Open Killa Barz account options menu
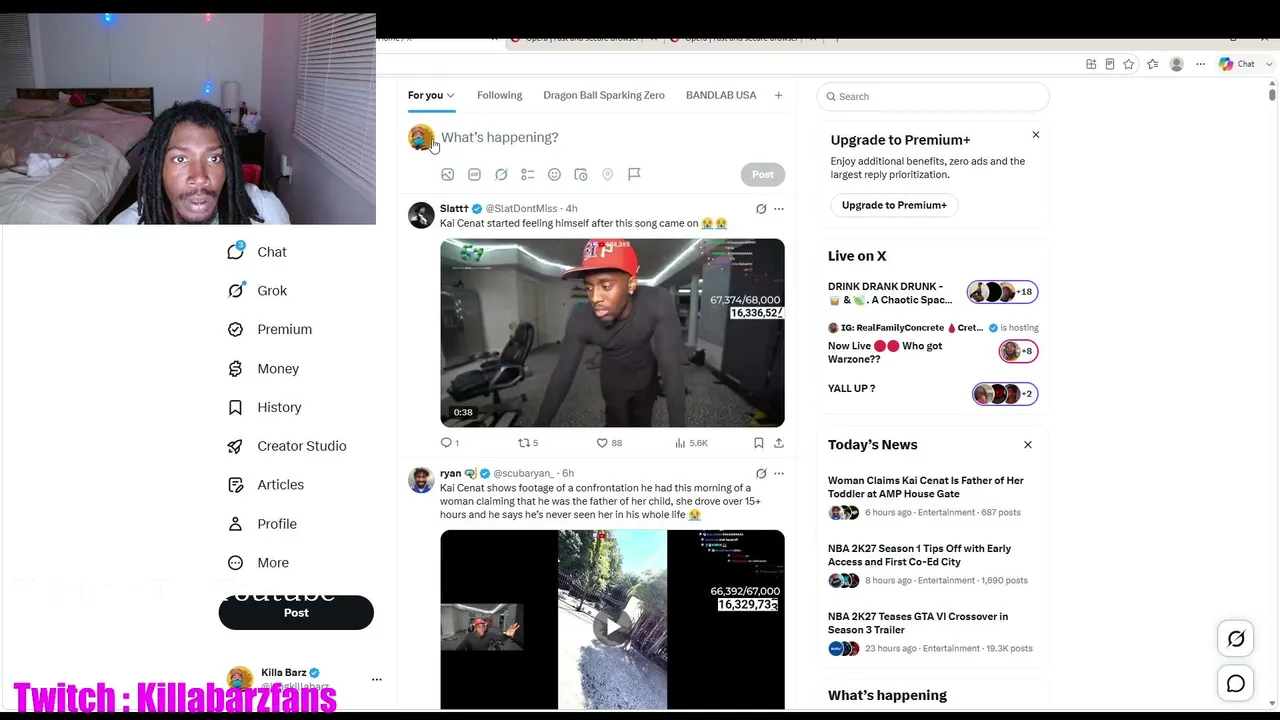 coord(377,679)
